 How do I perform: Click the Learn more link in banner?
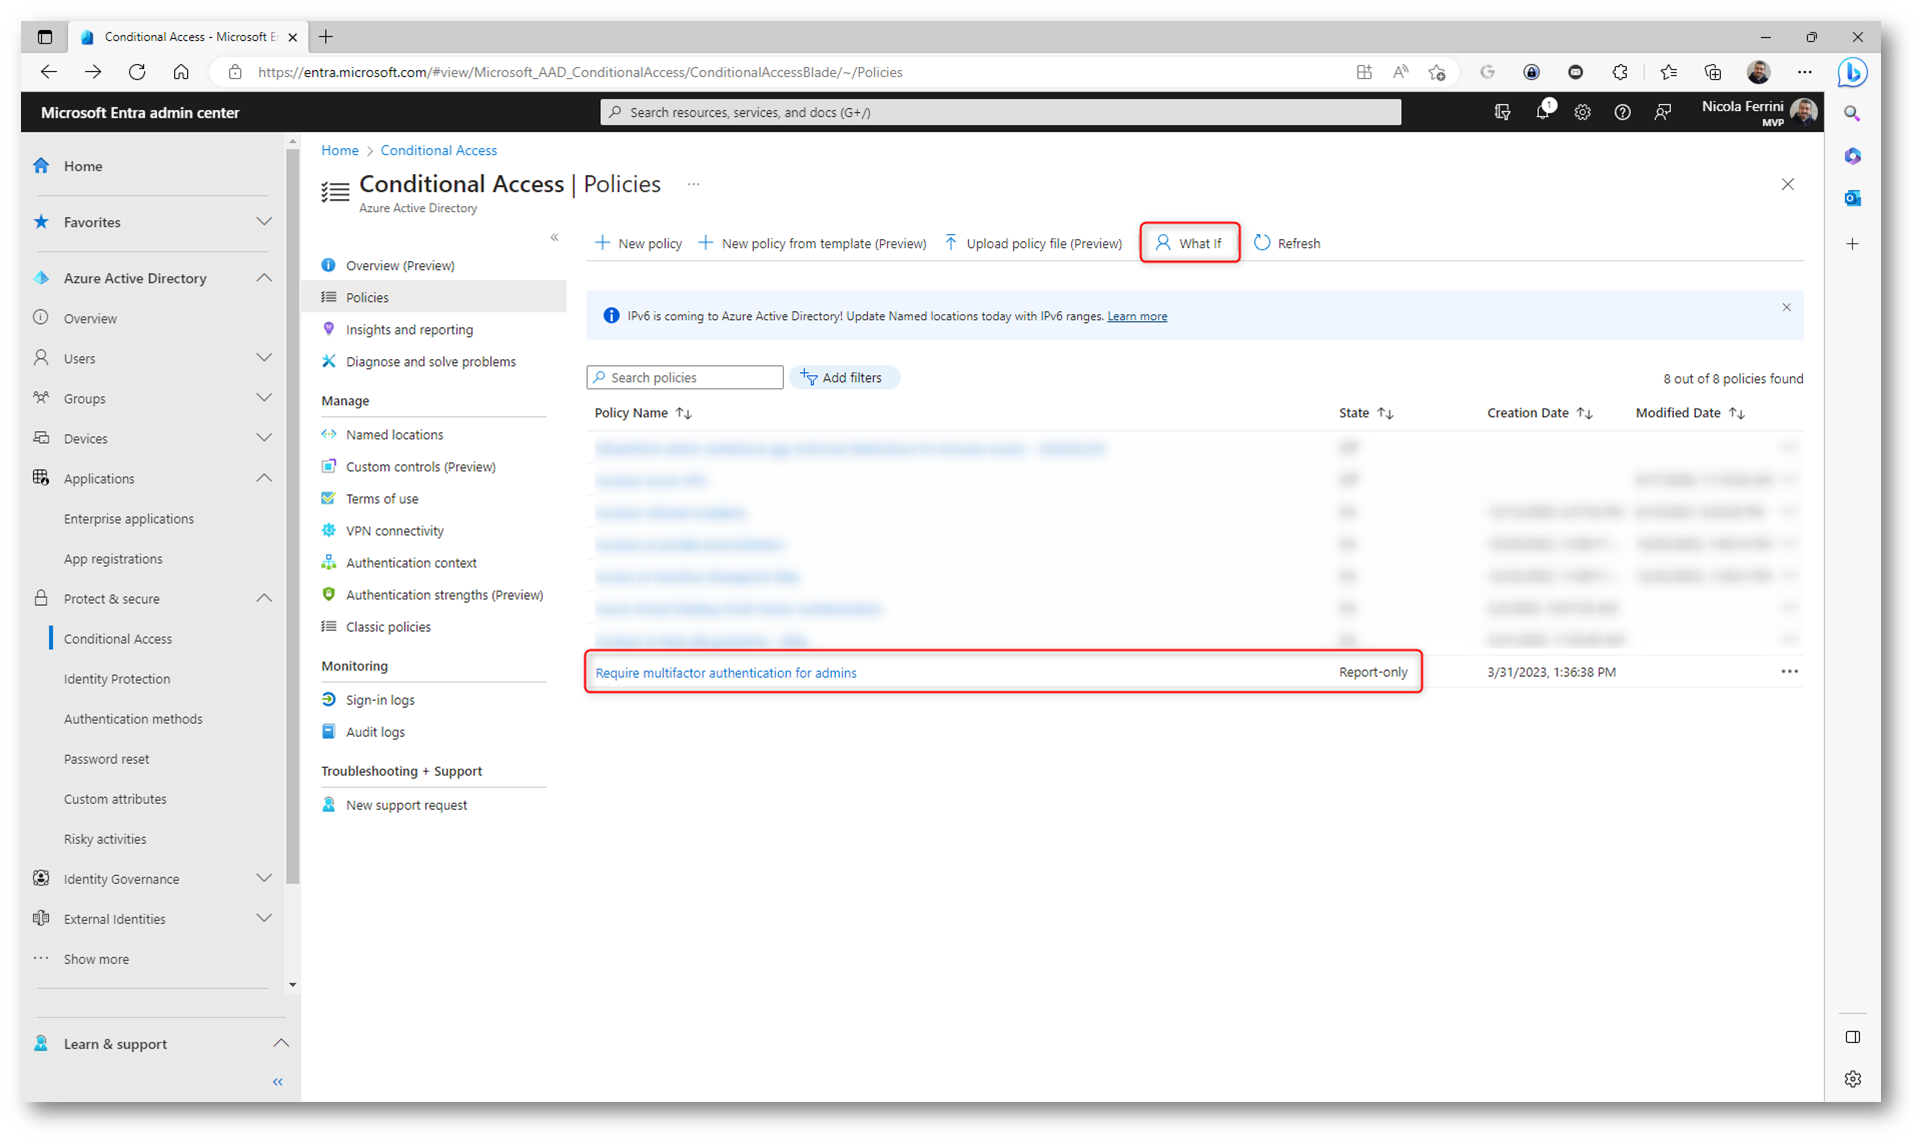click(x=1136, y=316)
